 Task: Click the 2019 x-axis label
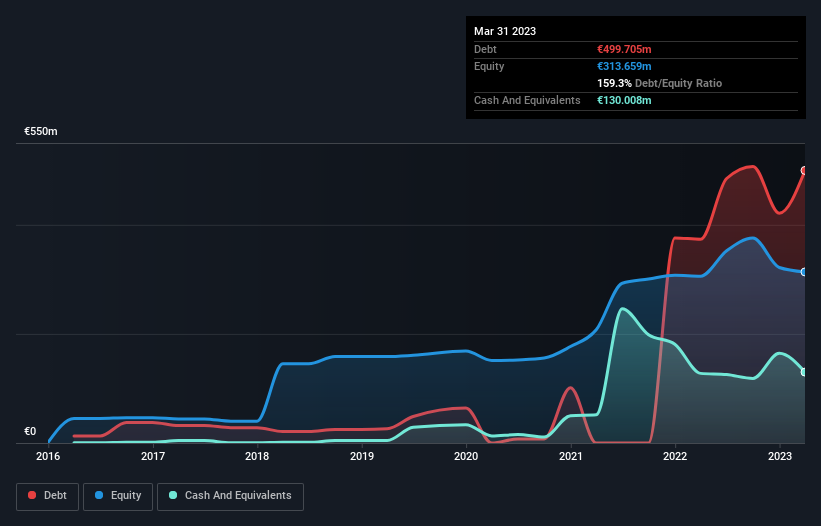pyautogui.click(x=362, y=456)
